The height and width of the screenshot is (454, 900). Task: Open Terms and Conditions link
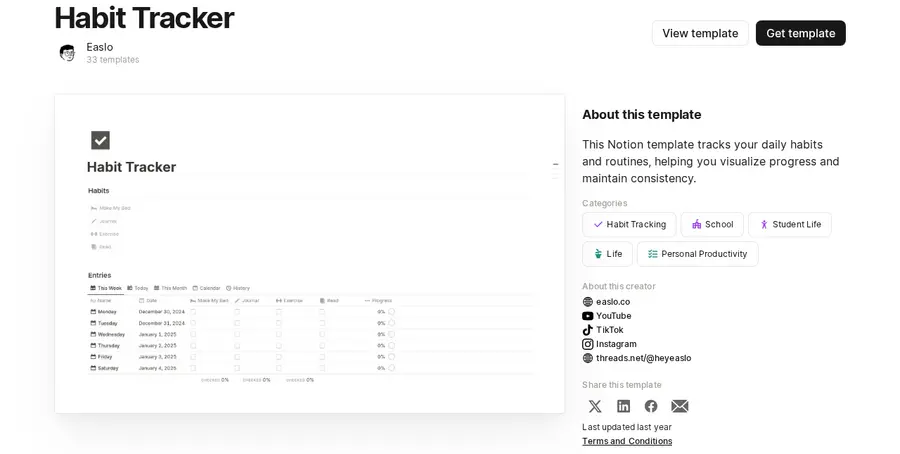627,441
